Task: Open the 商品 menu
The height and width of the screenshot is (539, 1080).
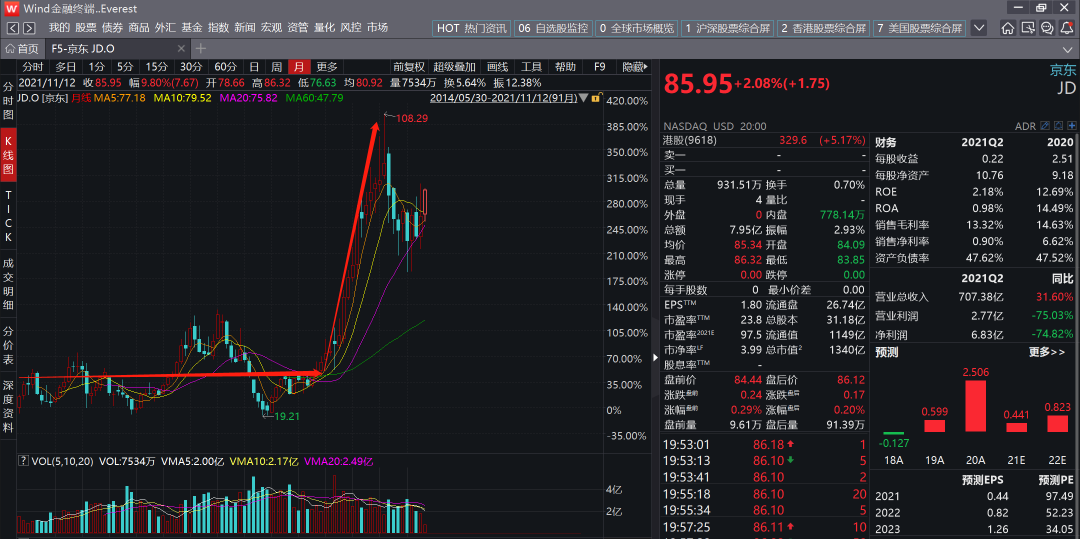Action: click(138, 28)
